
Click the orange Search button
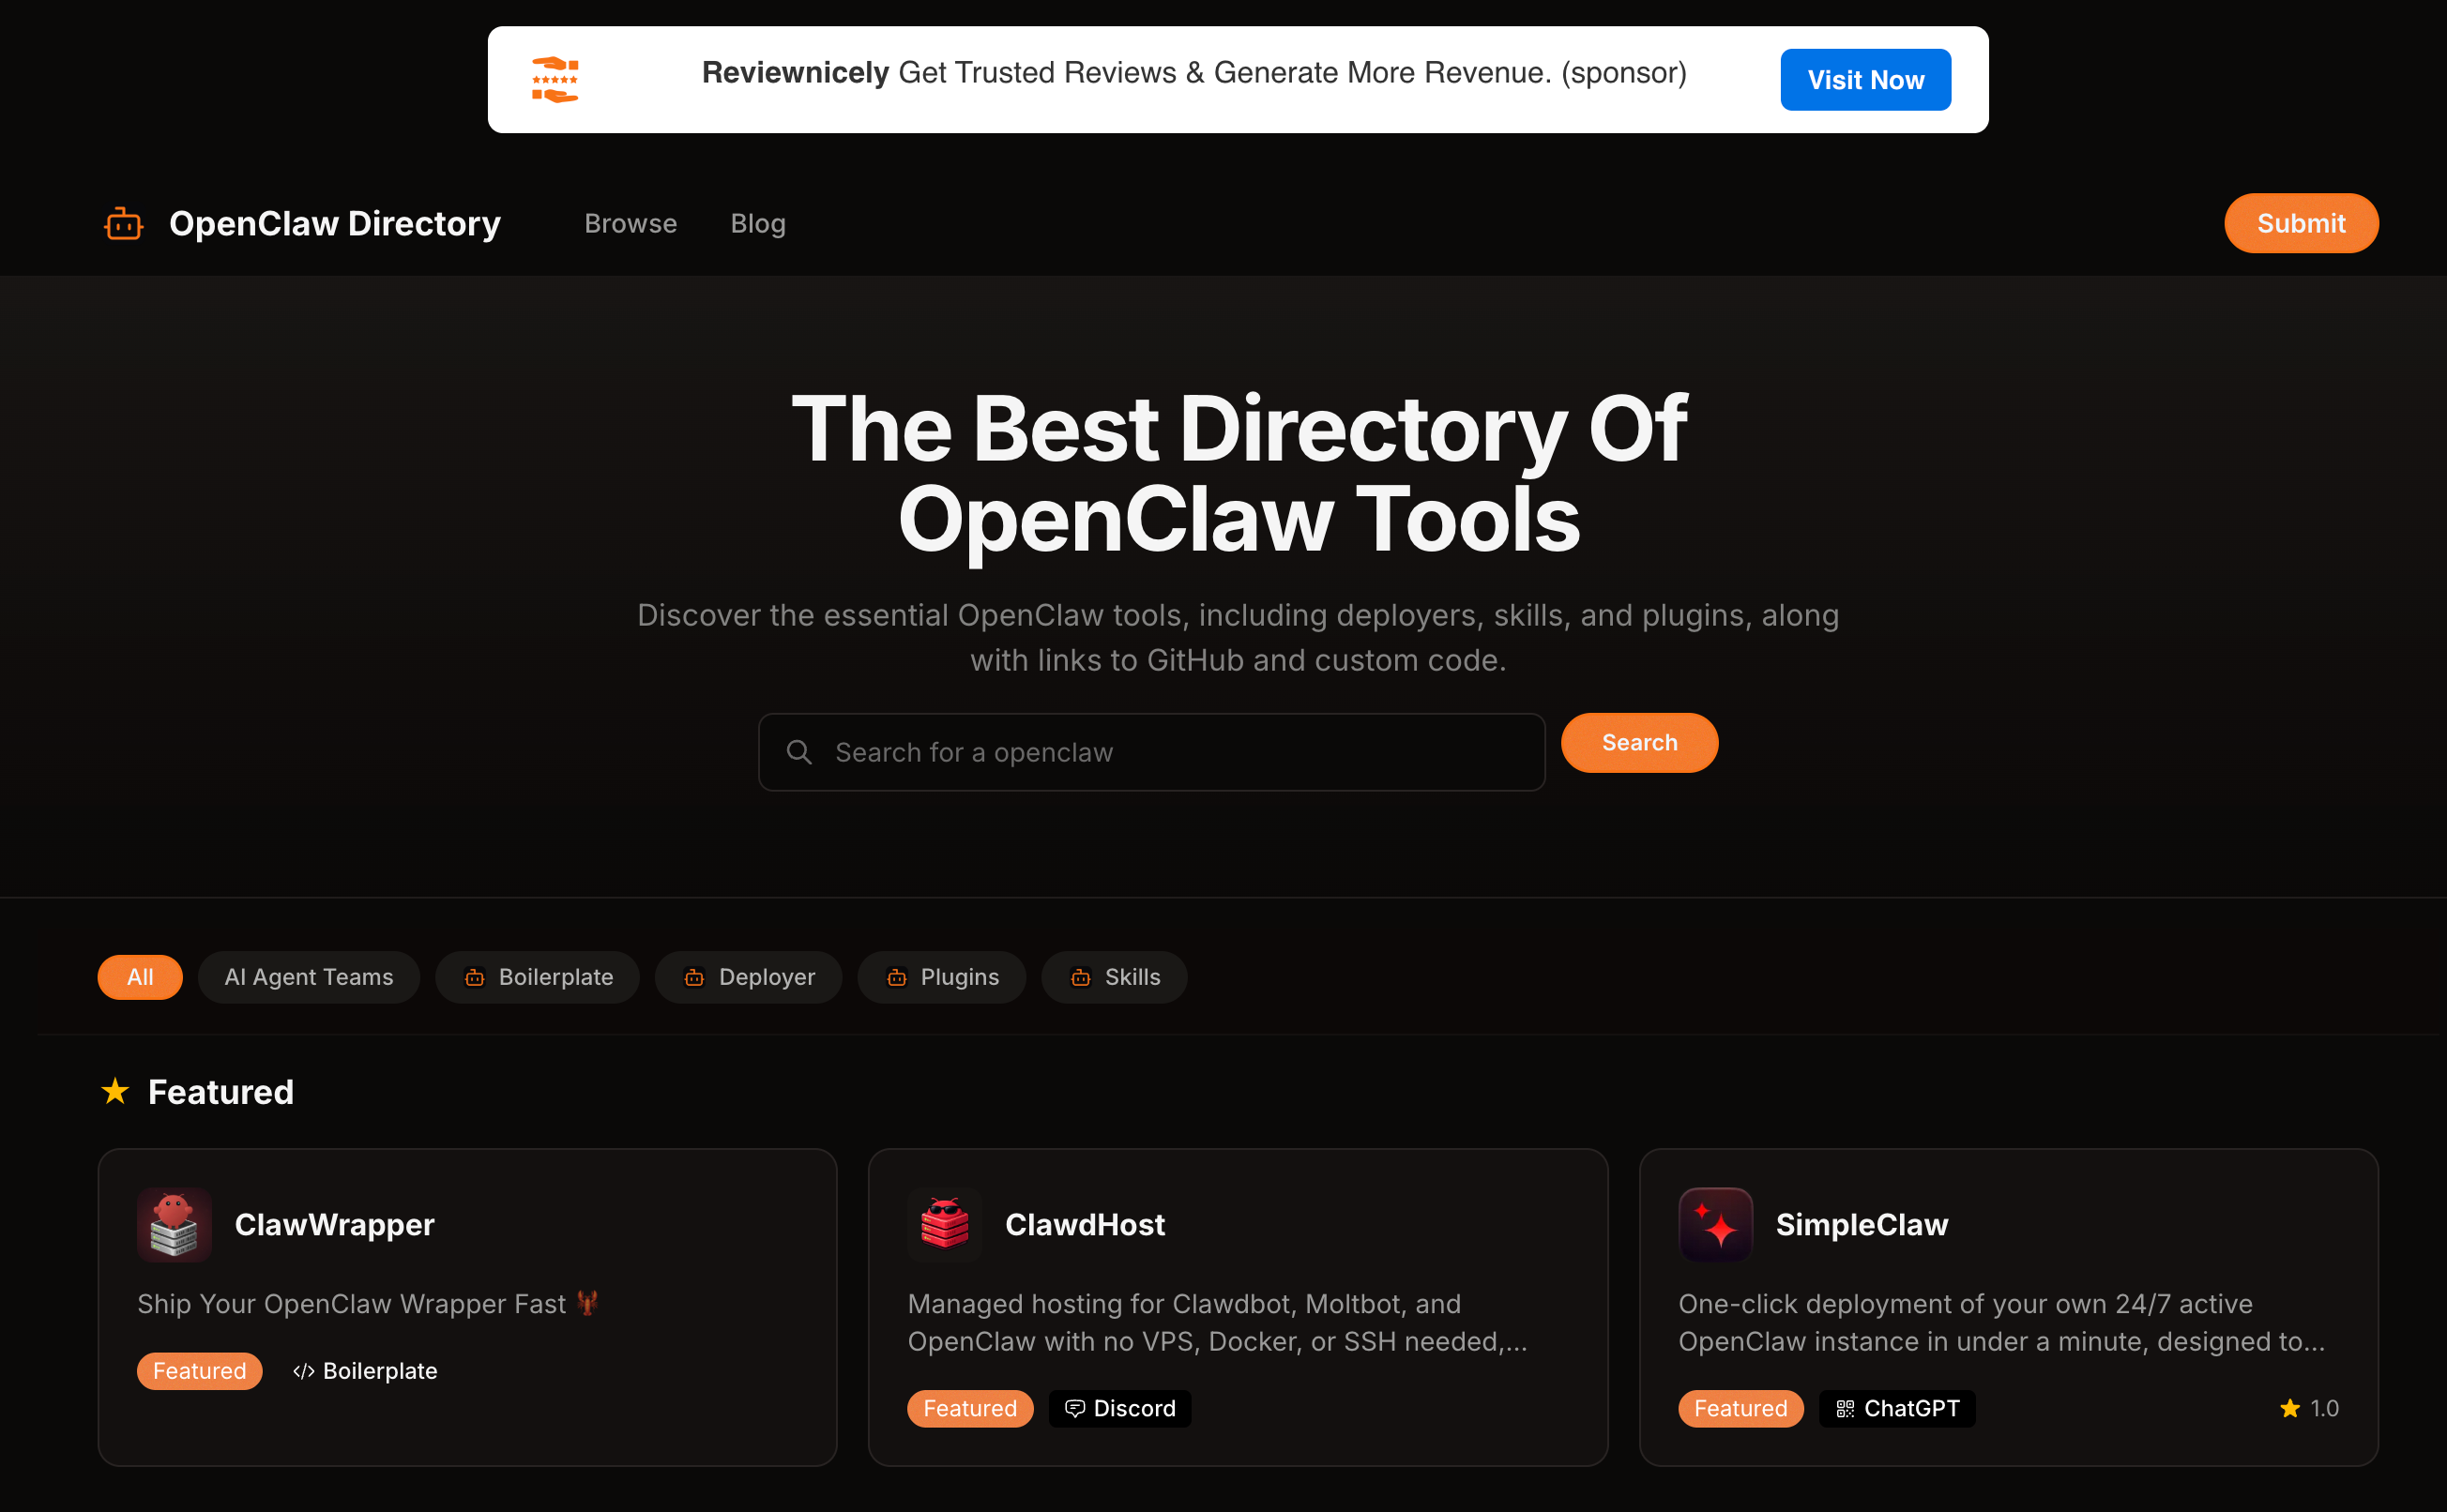coord(1638,742)
